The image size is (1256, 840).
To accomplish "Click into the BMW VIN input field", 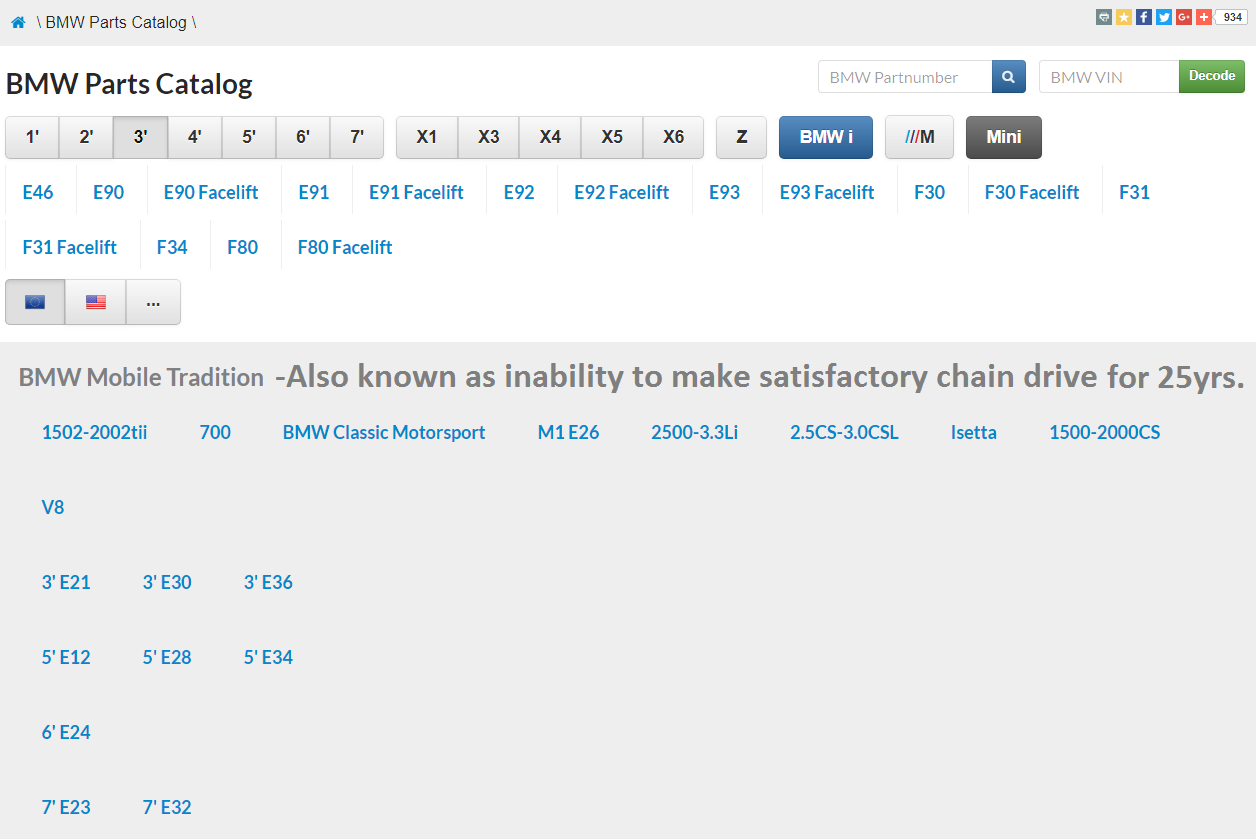I will tap(1108, 77).
